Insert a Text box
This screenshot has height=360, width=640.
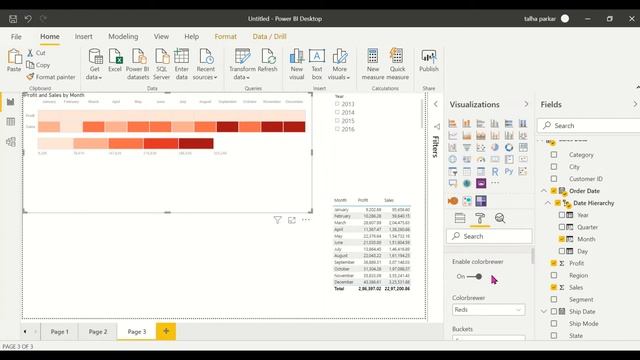(317, 64)
